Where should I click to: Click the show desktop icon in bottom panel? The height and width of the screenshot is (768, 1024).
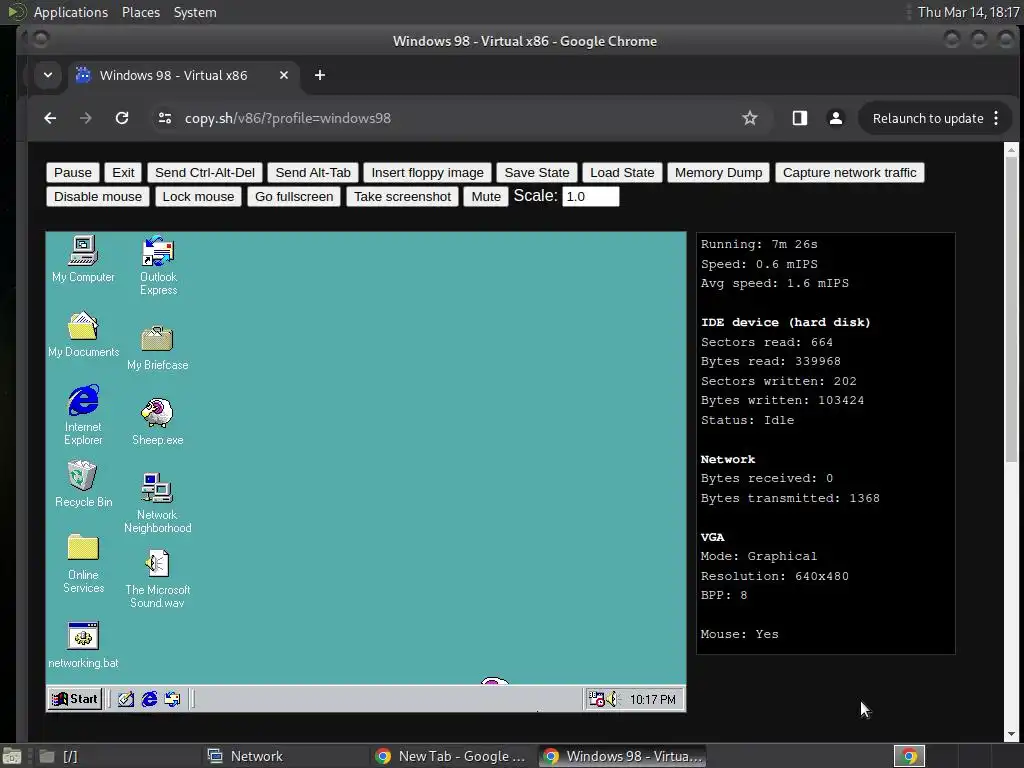[x=12, y=756]
